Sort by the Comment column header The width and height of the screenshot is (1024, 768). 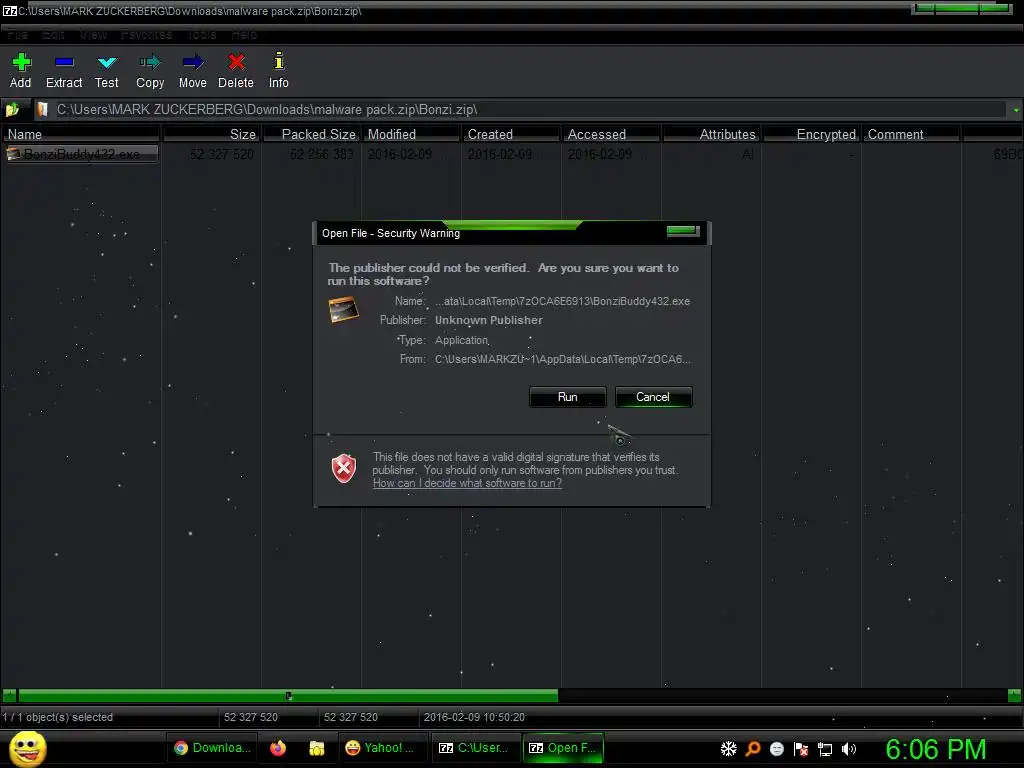tap(911, 134)
